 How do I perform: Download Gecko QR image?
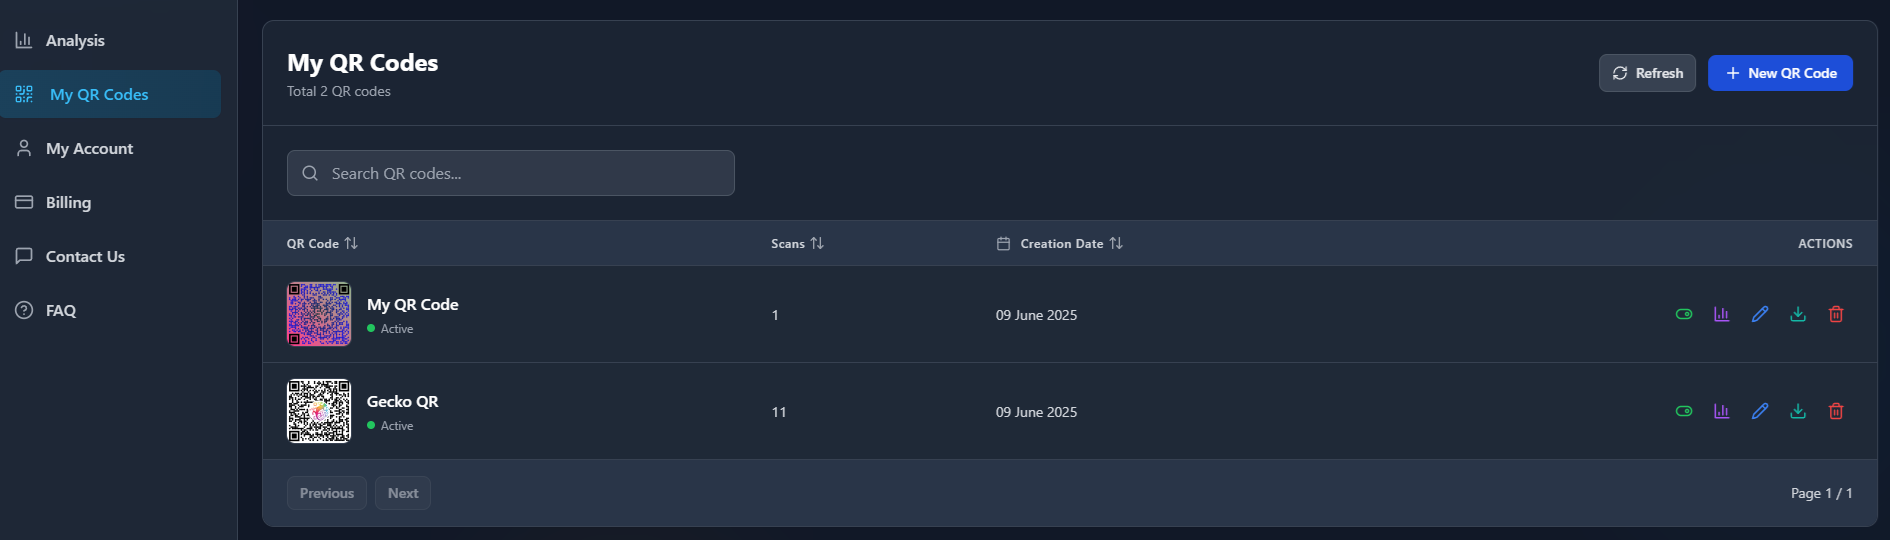point(1798,411)
